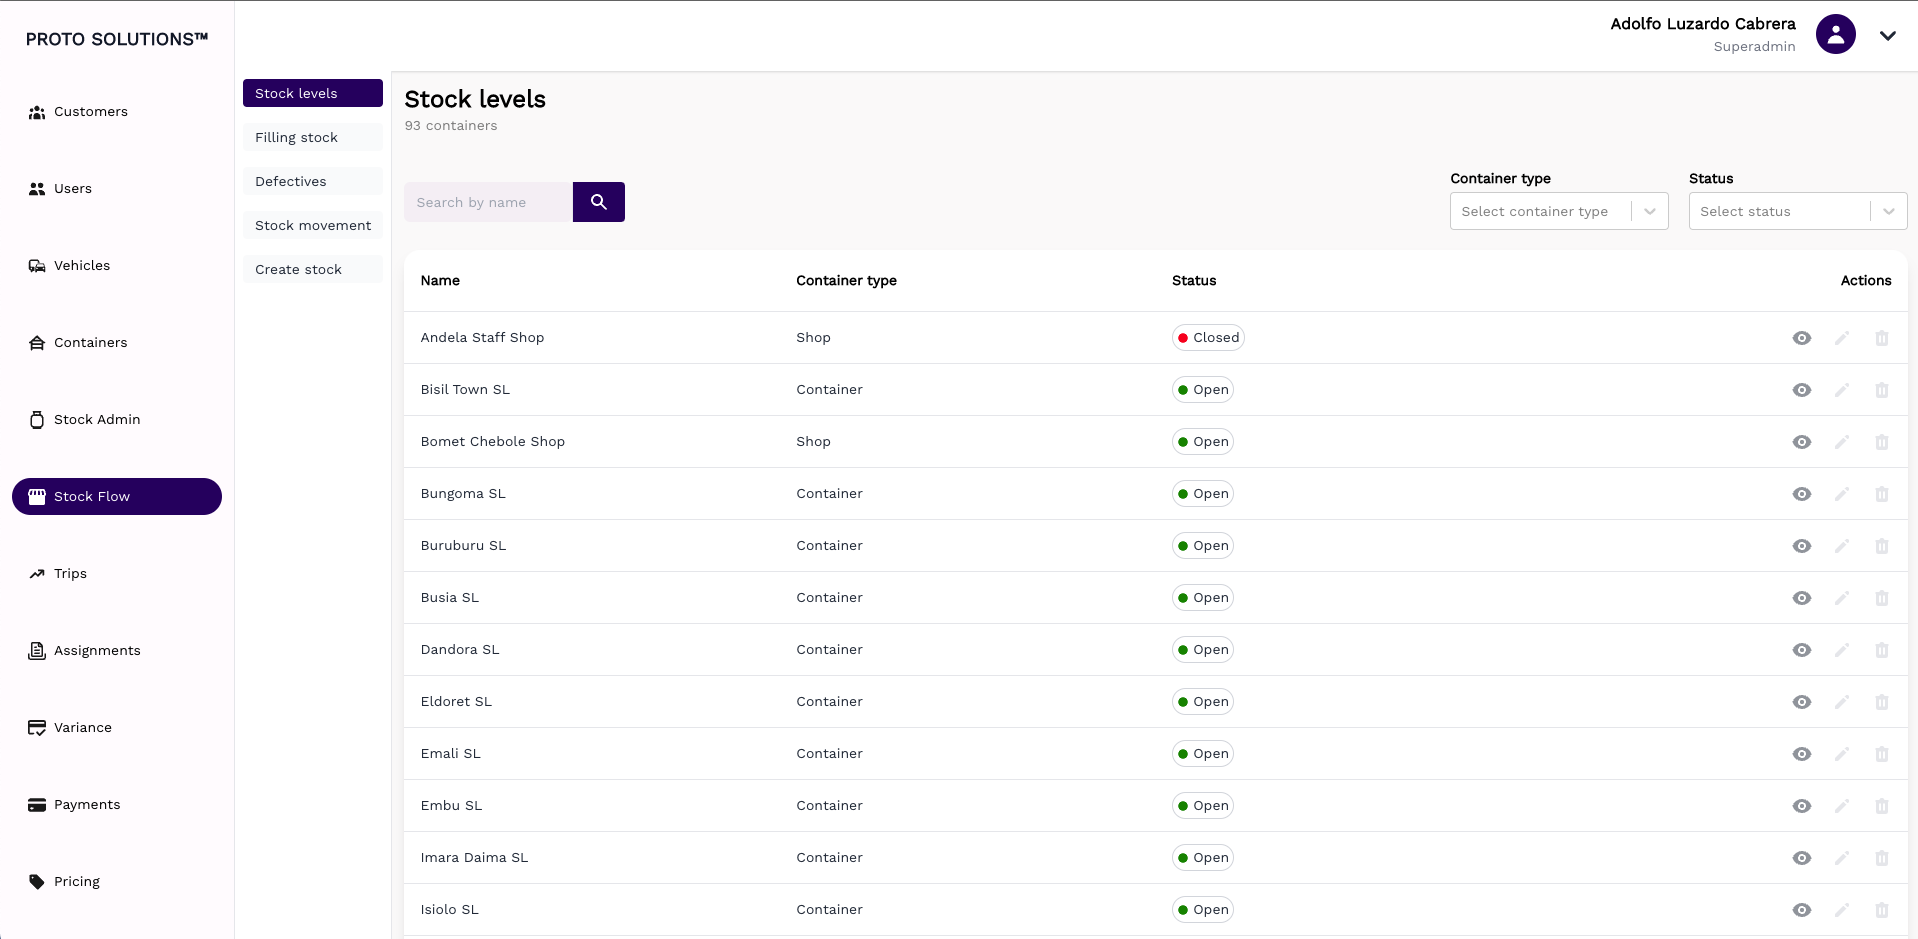Delete Dandora SL with trash icon
The width and height of the screenshot is (1918, 939).
click(x=1882, y=650)
